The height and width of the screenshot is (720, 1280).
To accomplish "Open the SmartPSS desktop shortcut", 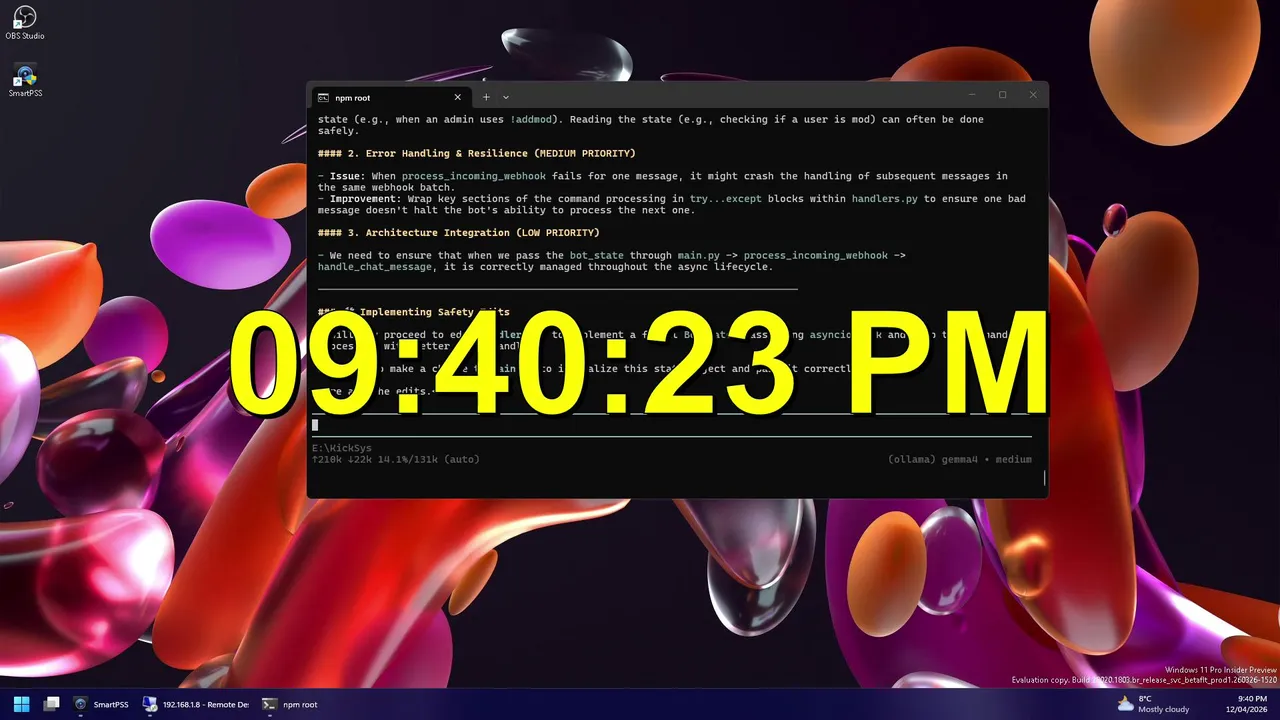I will (25, 80).
